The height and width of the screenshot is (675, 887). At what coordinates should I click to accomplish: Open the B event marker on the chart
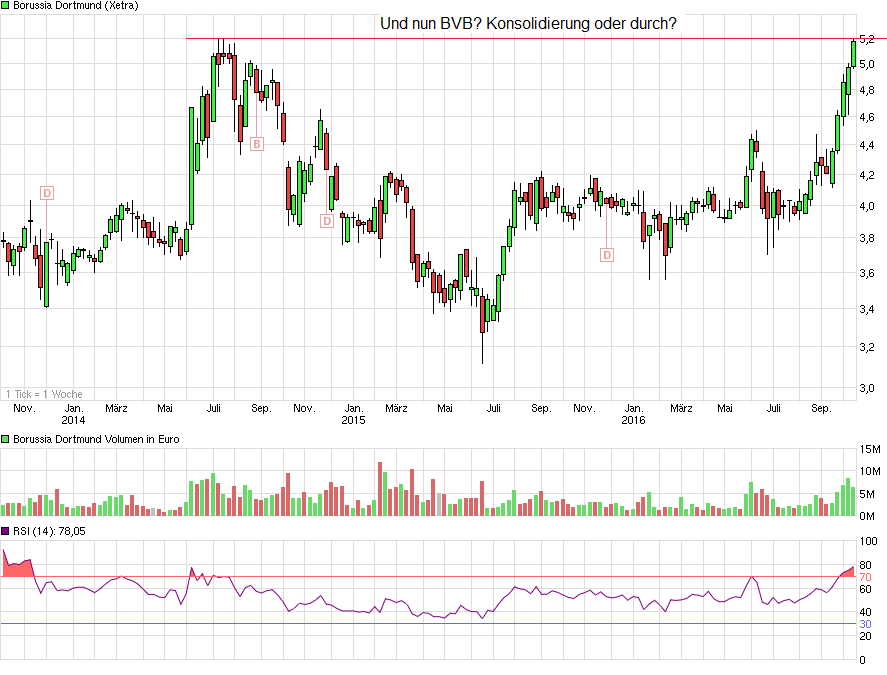[257, 144]
